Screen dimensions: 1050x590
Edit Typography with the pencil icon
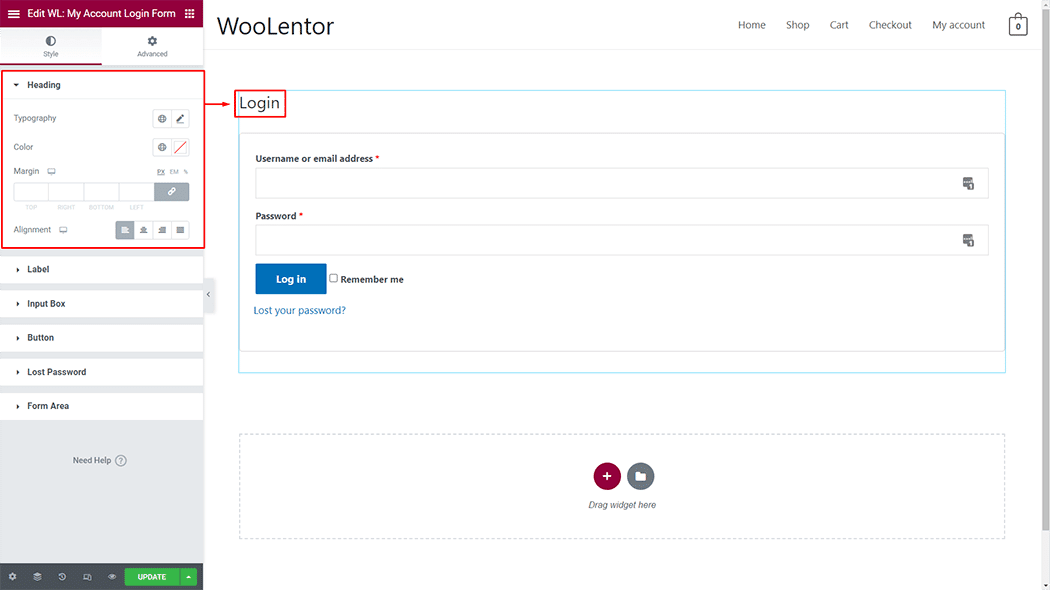(180, 119)
